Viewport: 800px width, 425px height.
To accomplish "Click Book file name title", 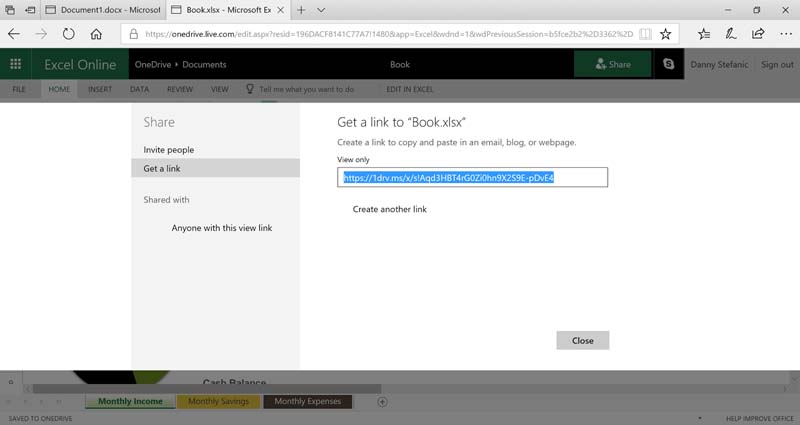I will click(x=400, y=64).
